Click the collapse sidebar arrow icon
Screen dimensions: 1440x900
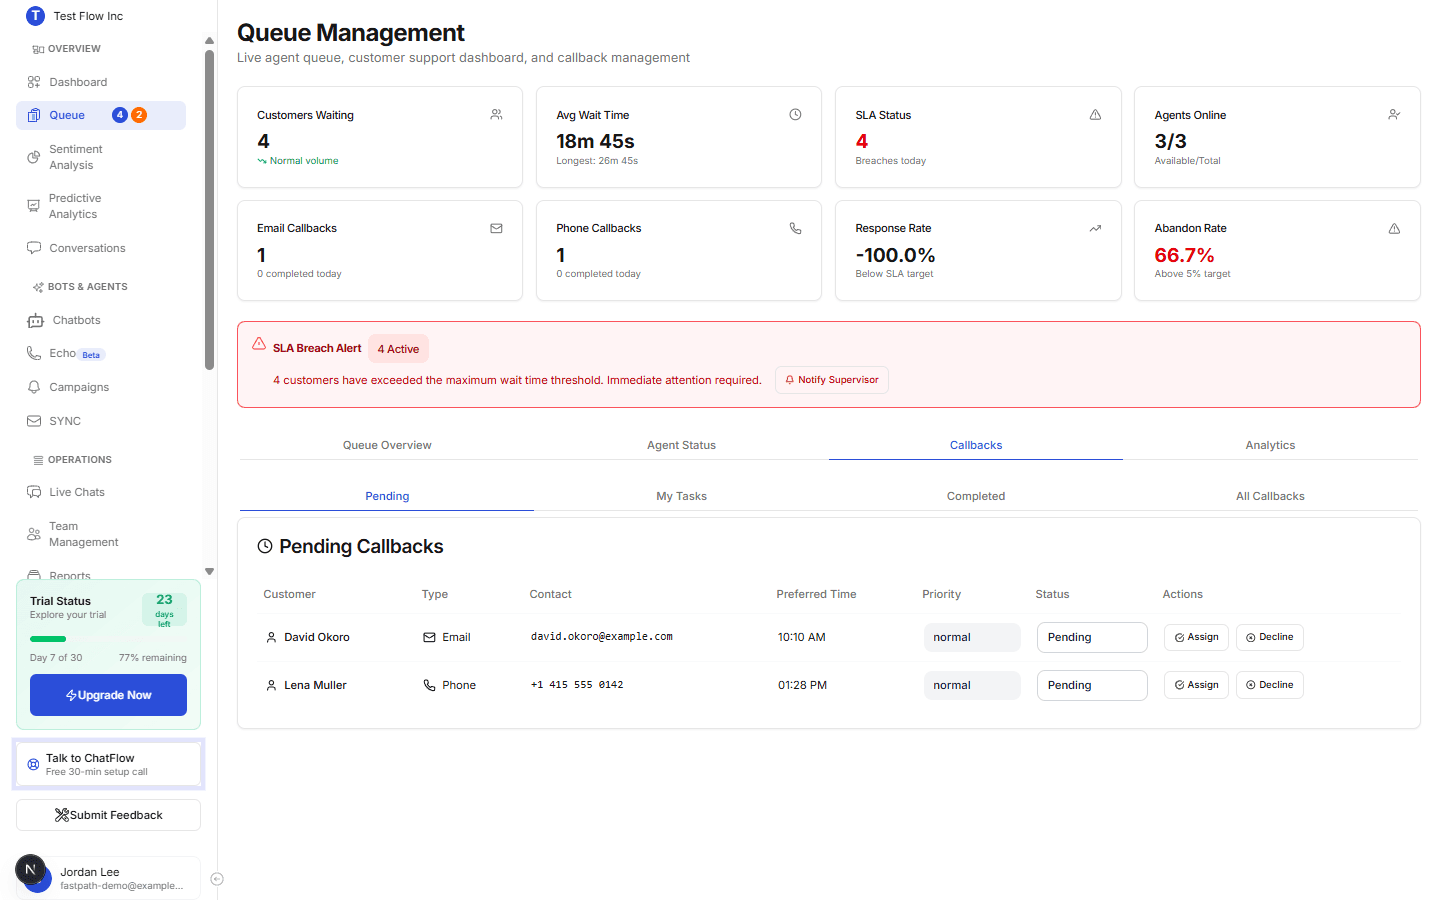[x=217, y=879]
